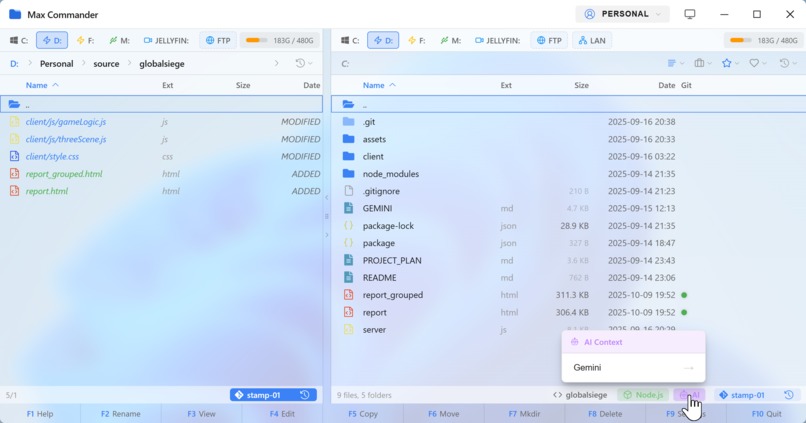Switch right panel to M: network drive

[x=450, y=41]
